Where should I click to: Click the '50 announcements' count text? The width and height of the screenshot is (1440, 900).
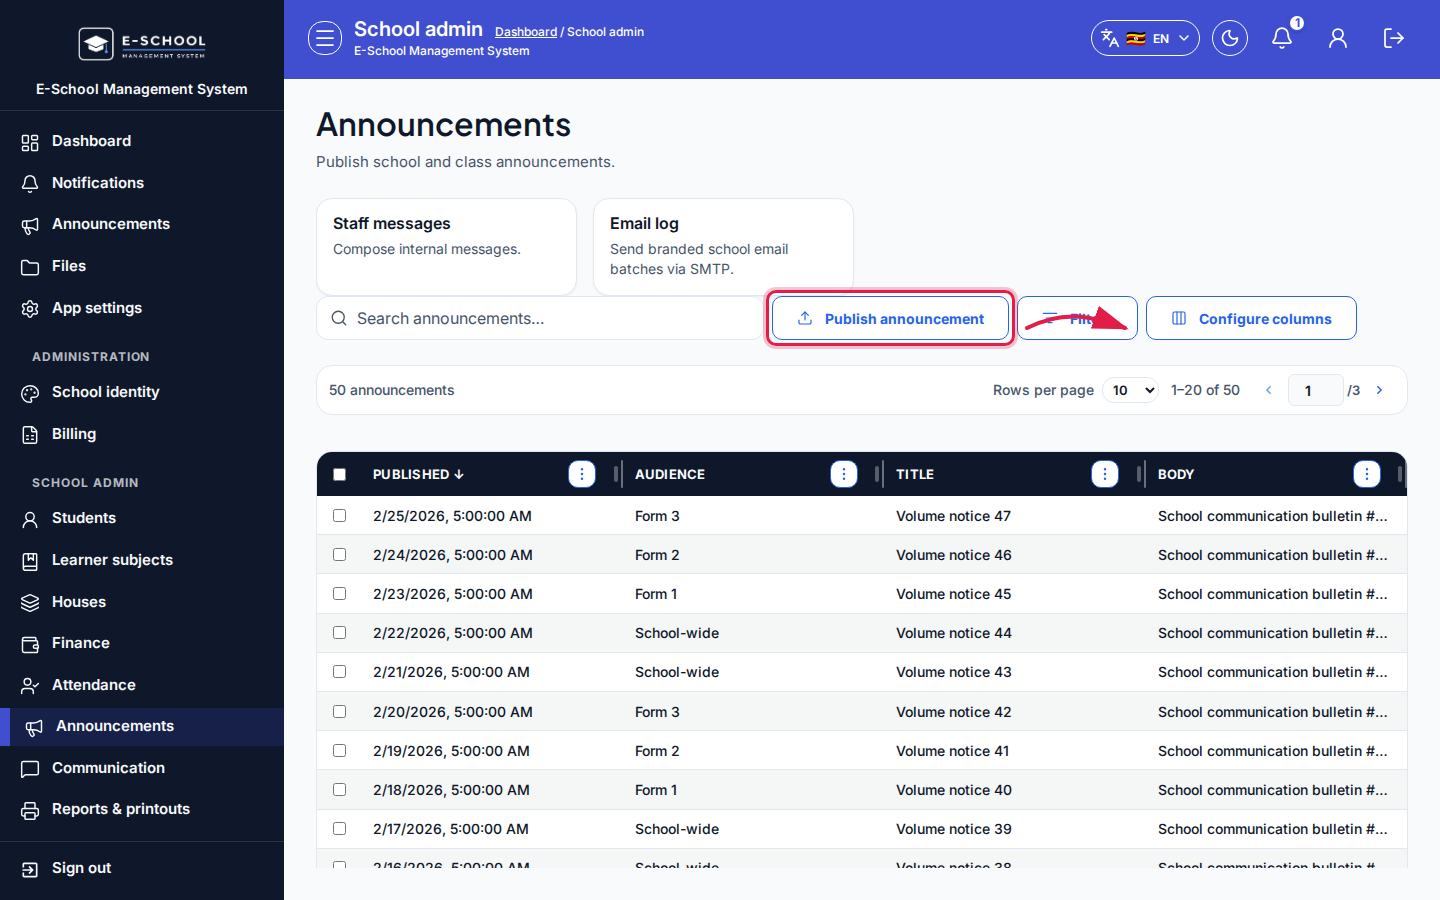[x=392, y=390]
